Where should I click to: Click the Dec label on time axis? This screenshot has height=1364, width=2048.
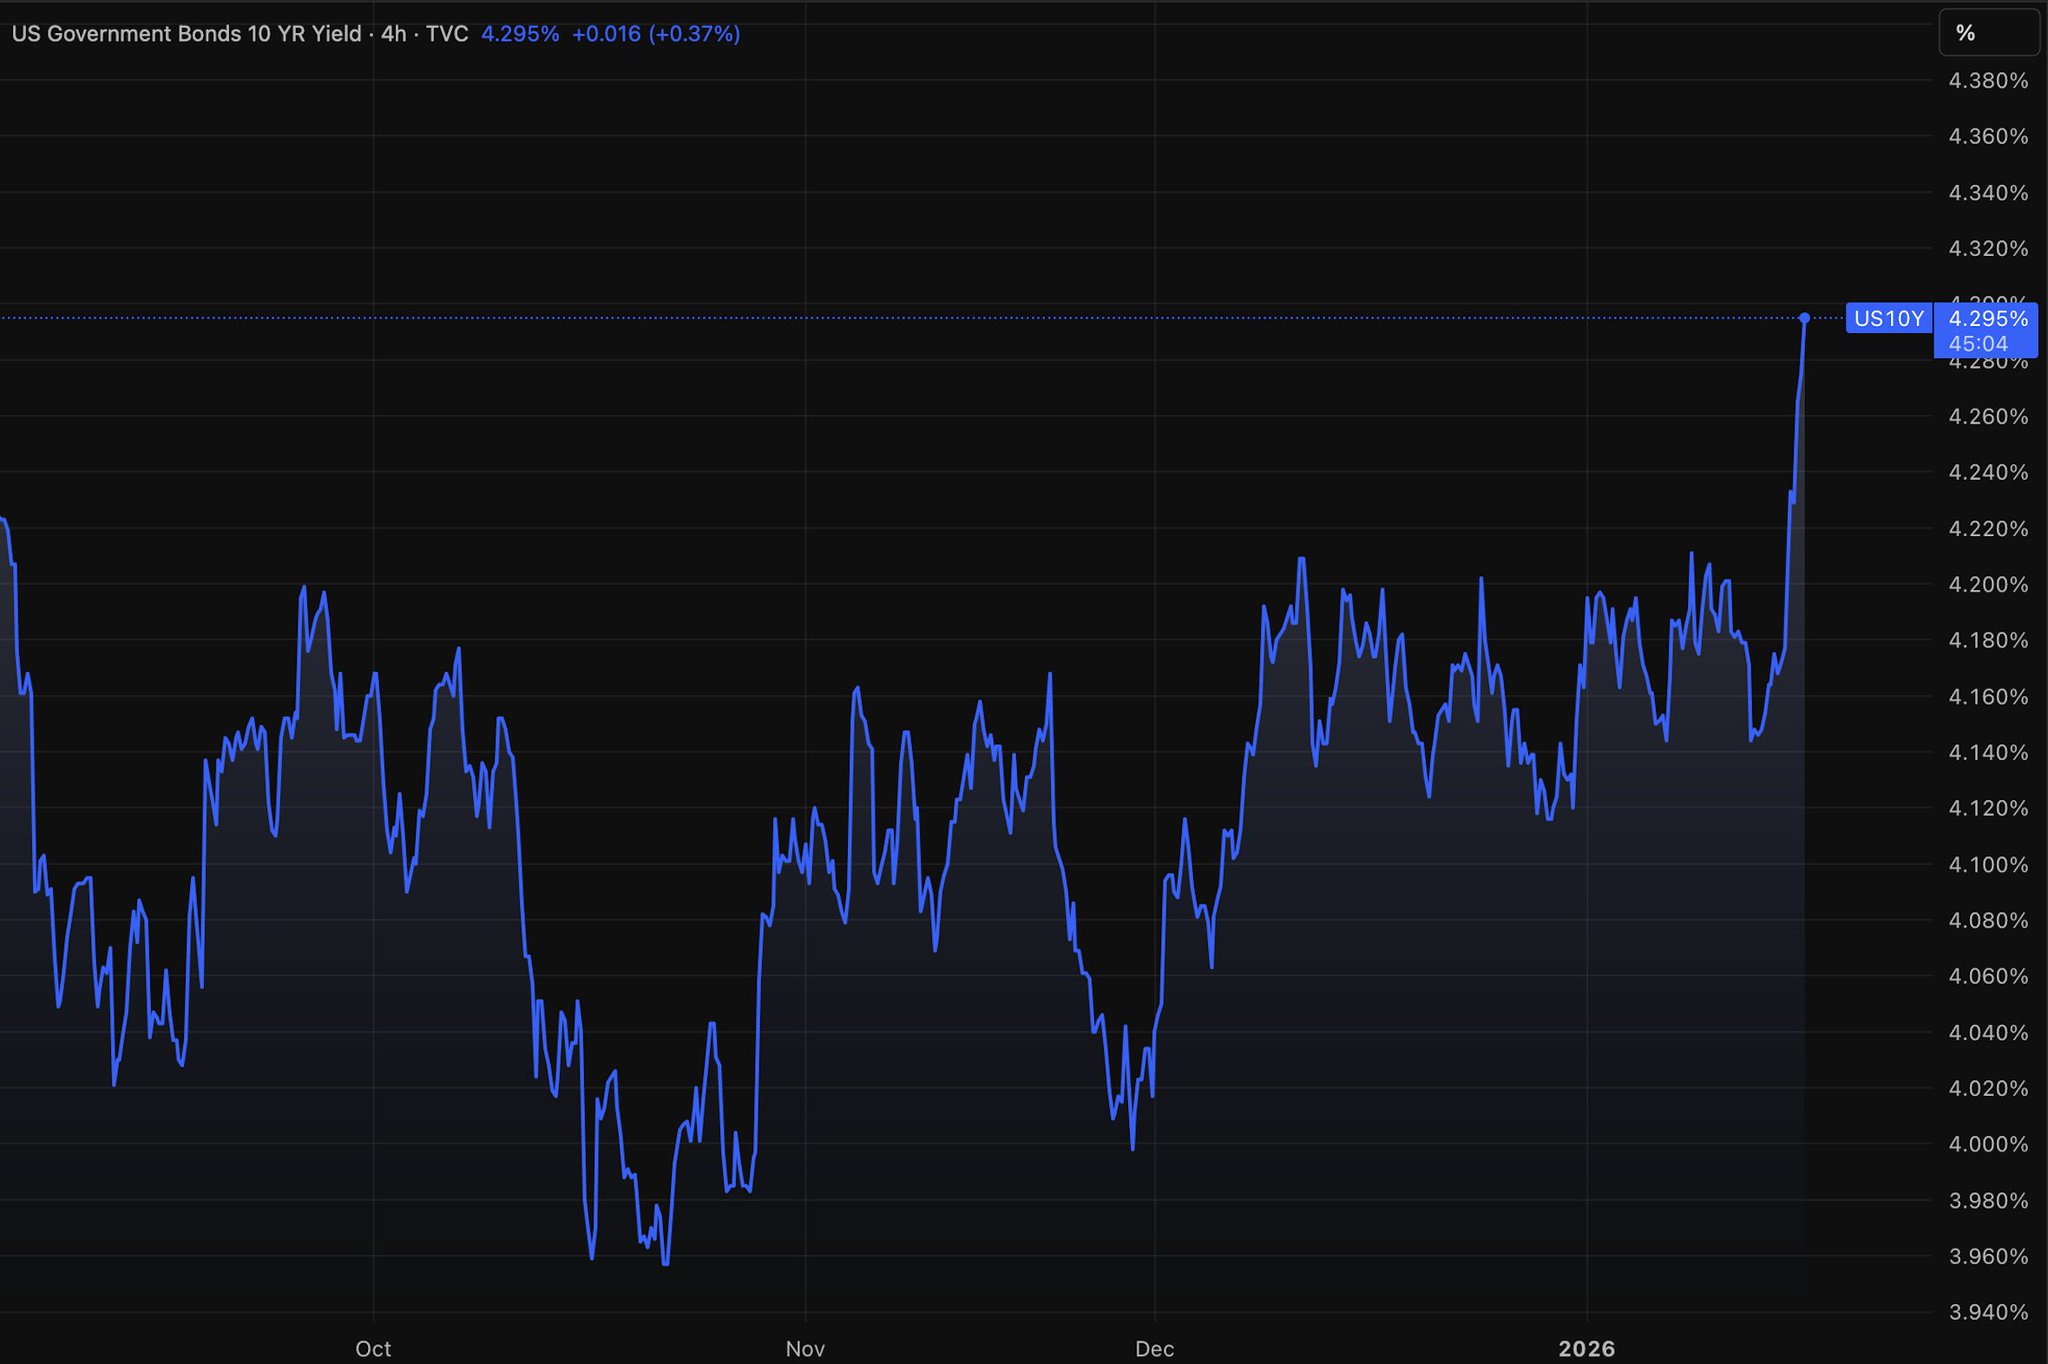point(1154,1348)
